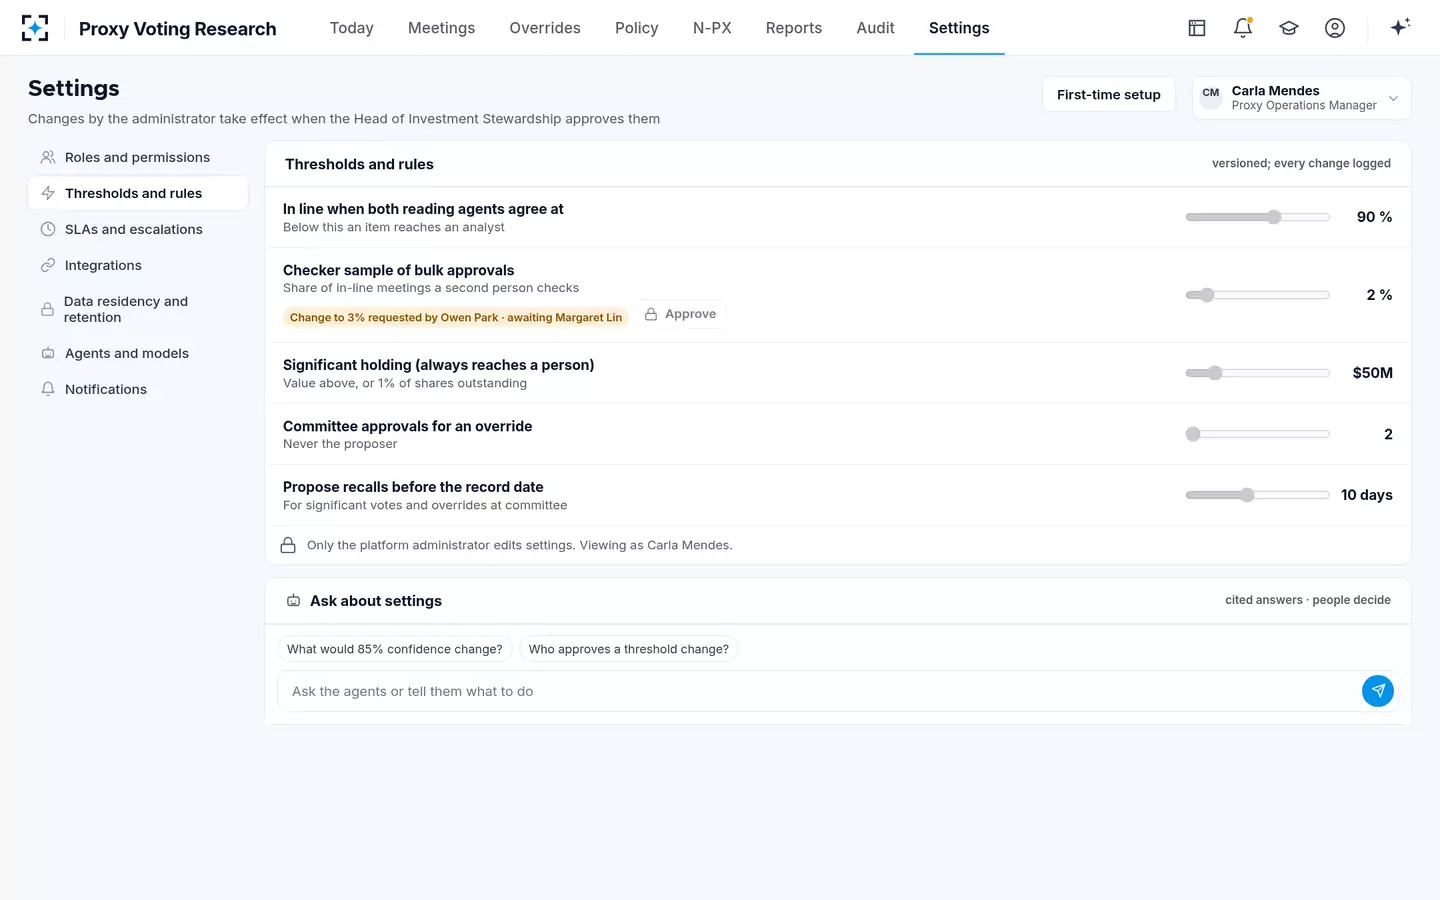
Task: Open SLAs and escalations settings
Action: 138,229
